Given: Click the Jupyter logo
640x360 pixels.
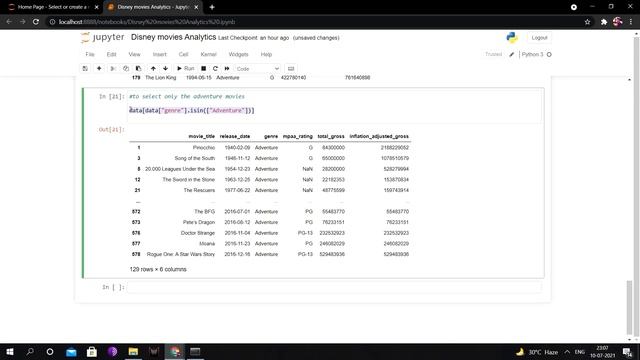Looking at the screenshot, I should coord(103,38).
